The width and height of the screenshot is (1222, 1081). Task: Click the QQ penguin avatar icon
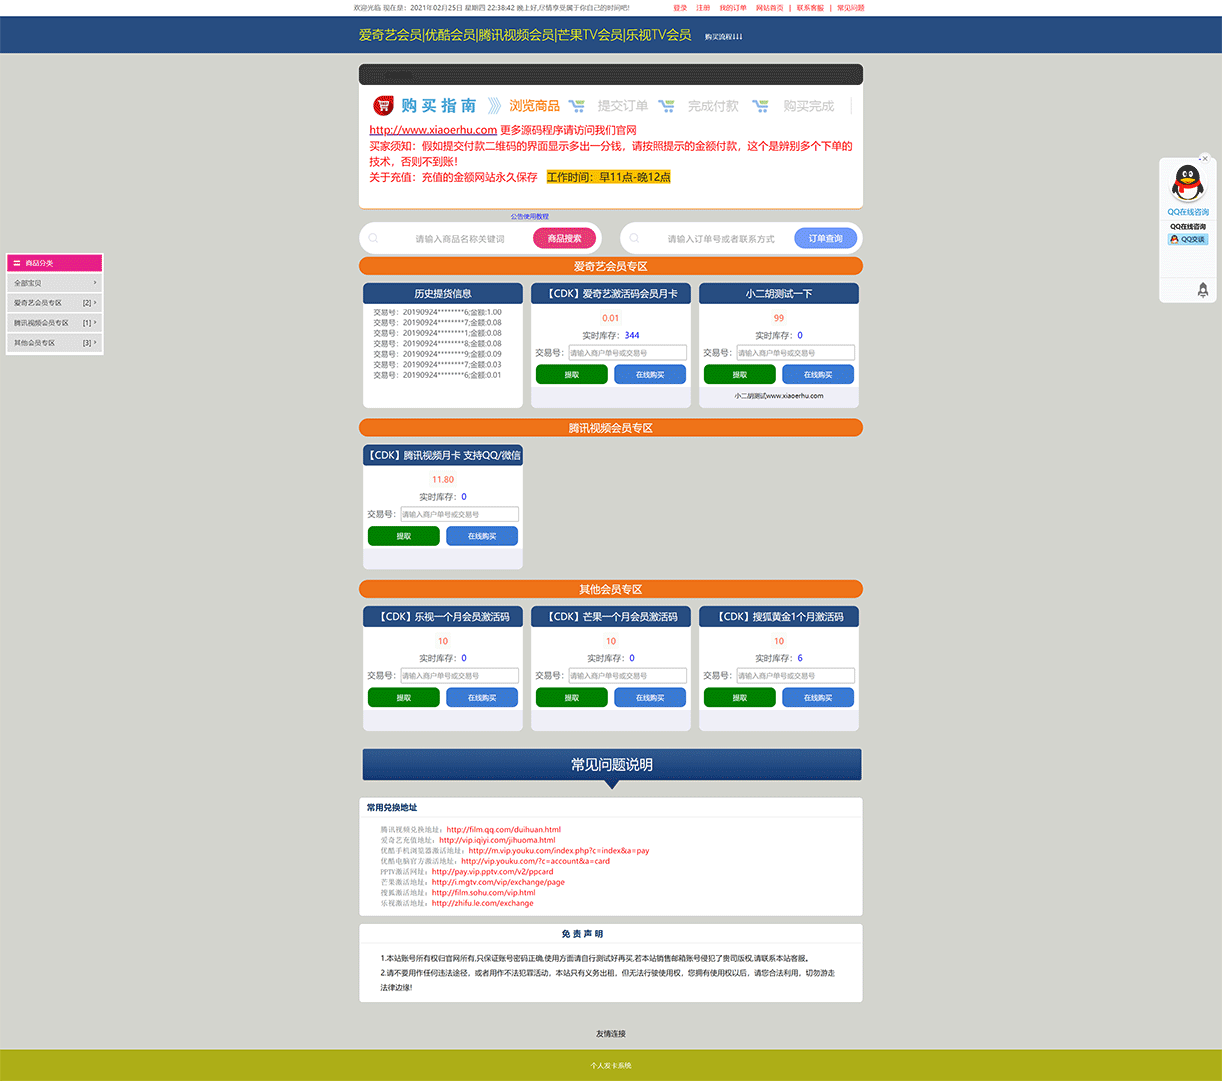[1187, 184]
